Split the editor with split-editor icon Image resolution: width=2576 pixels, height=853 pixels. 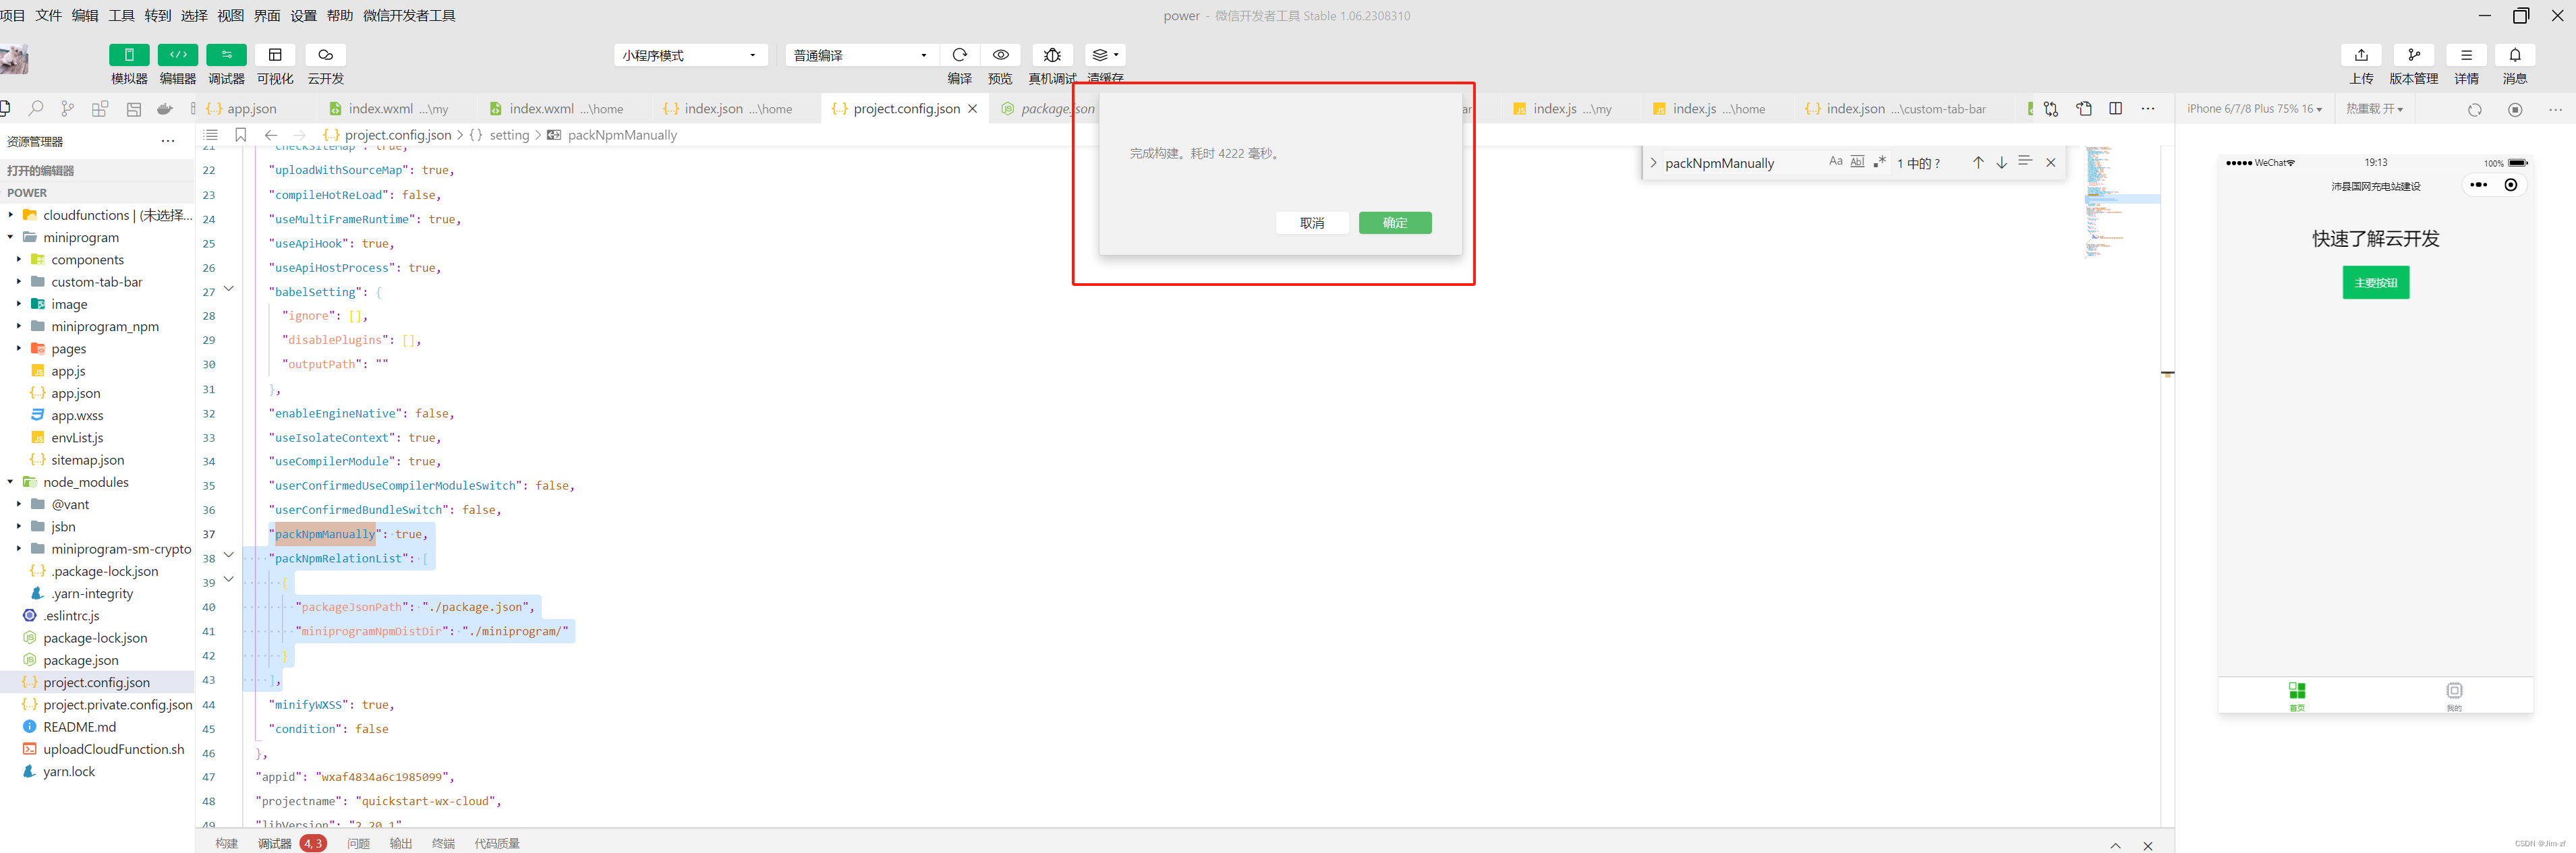(2116, 109)
